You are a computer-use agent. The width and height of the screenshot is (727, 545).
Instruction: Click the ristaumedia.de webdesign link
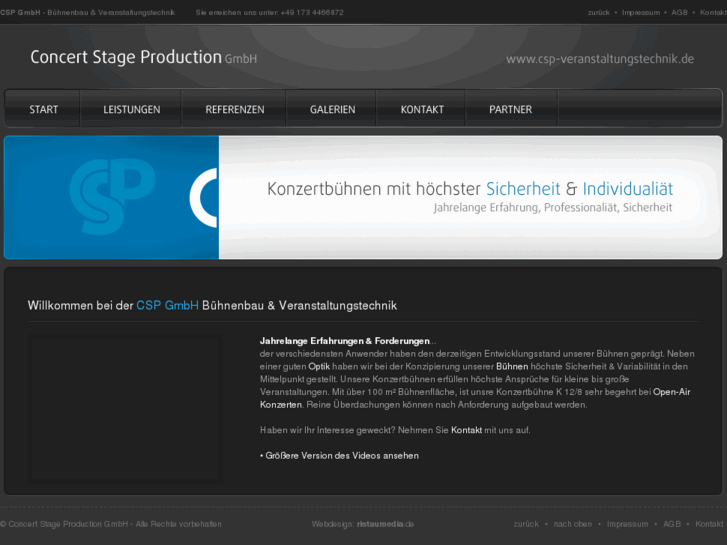pyautogui.click(x=385, y=524)
